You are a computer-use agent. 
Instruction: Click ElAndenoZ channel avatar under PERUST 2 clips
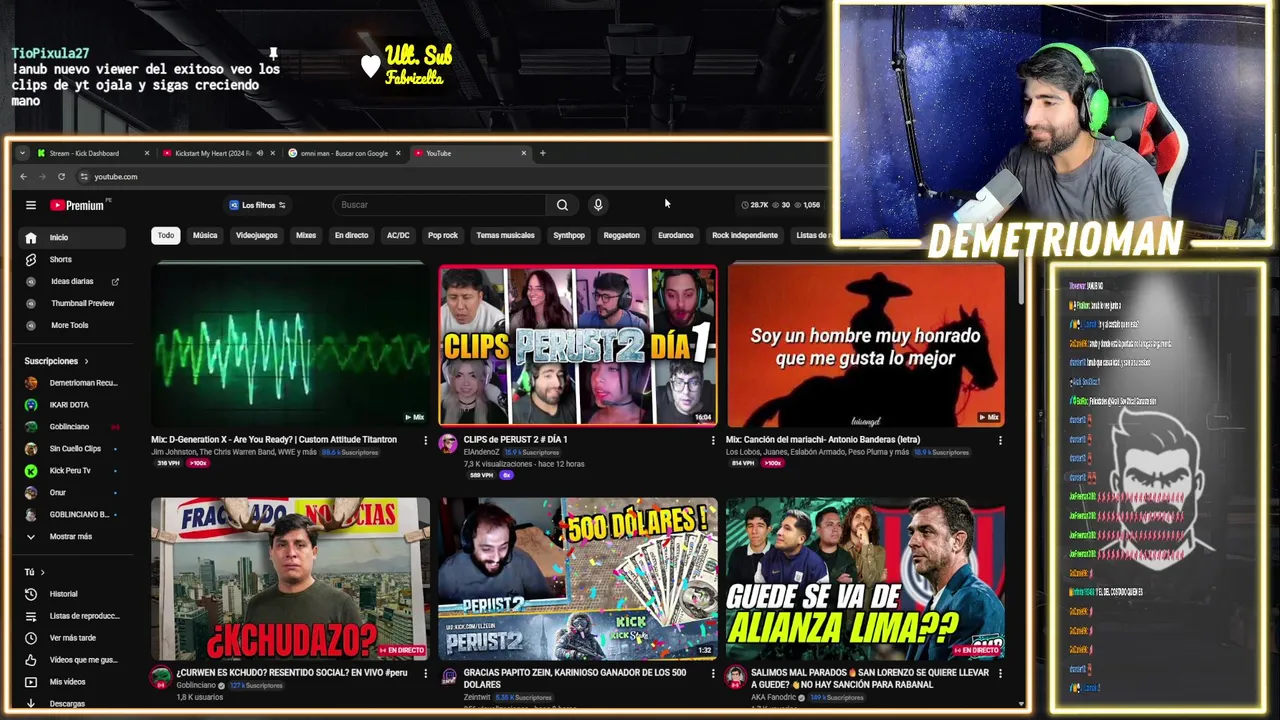pyautogui.click(x=448, y=443)
